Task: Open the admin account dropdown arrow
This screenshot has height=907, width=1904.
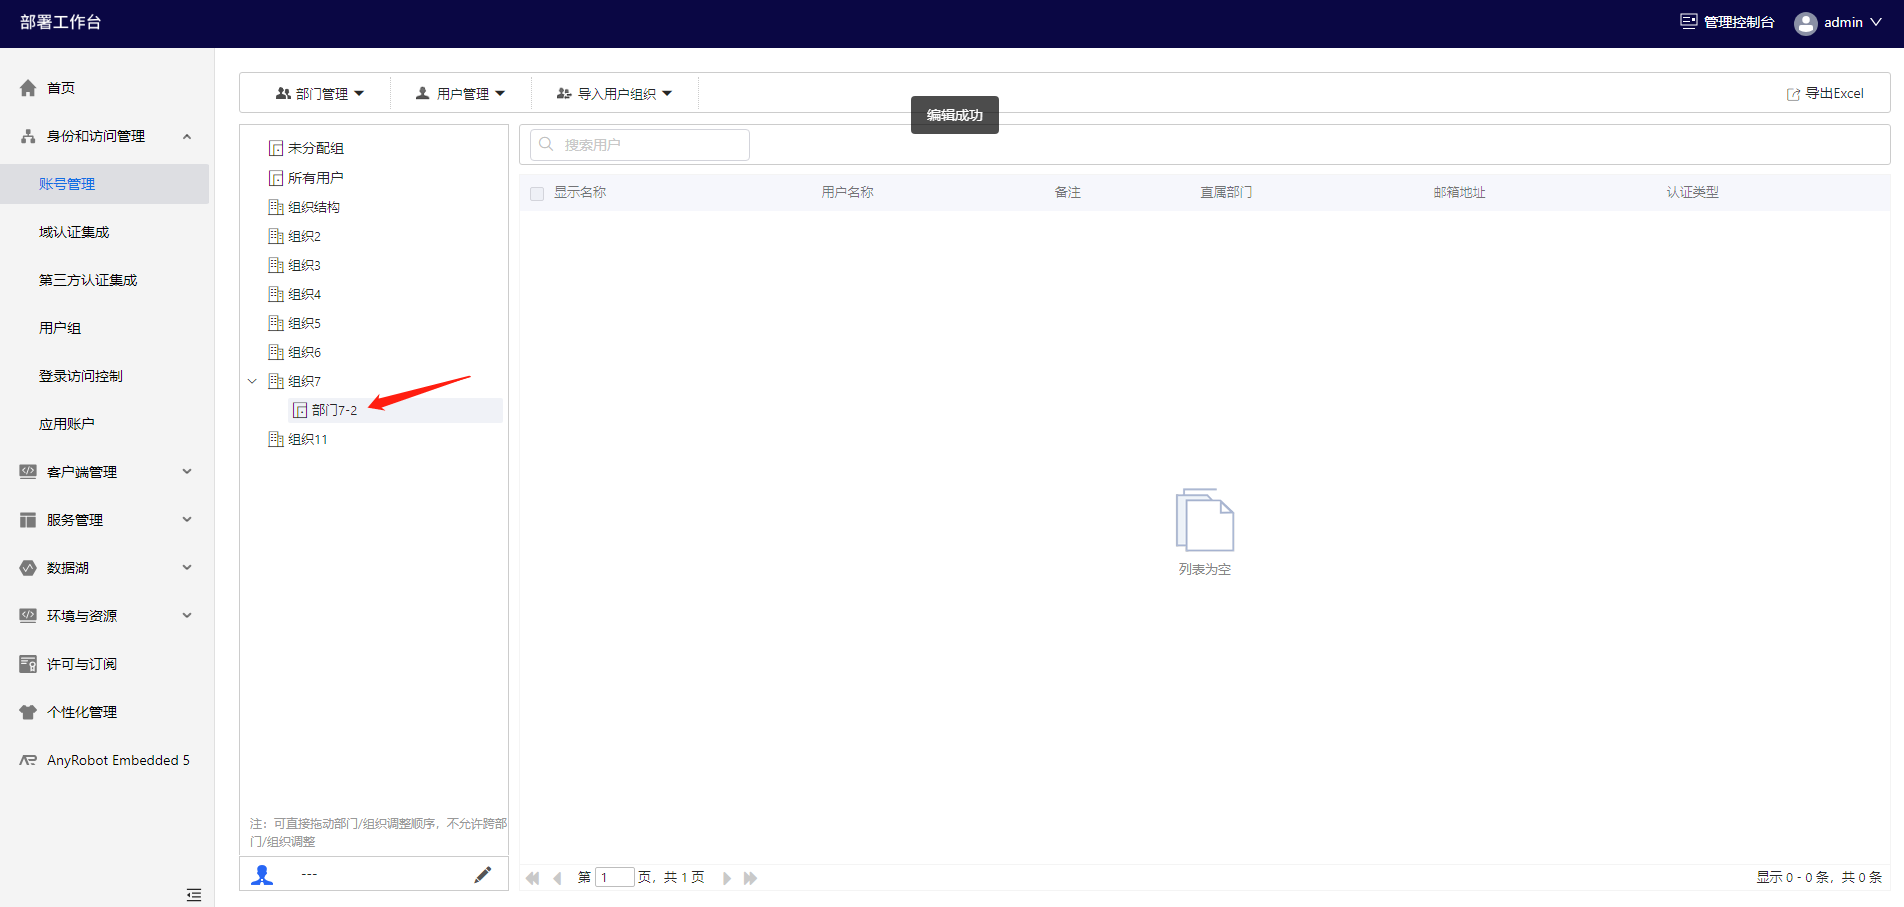Action: click(1876, 22)
